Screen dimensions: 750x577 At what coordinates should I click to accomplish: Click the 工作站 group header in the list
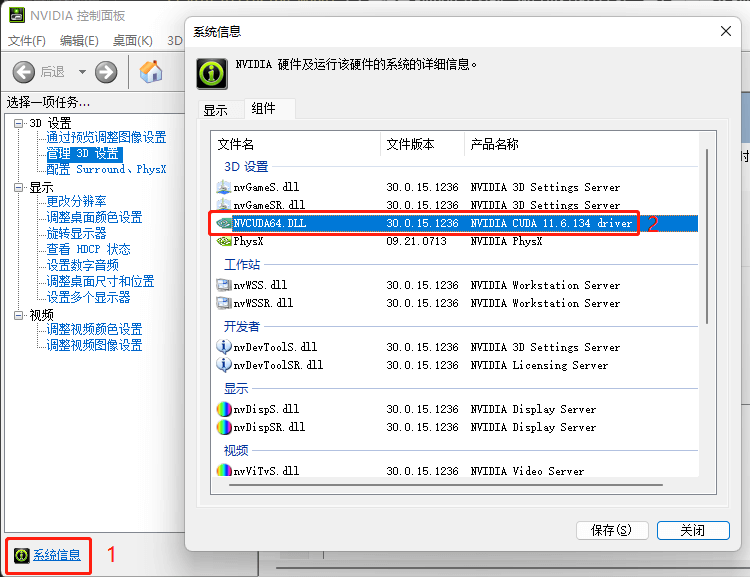(242, 265)
